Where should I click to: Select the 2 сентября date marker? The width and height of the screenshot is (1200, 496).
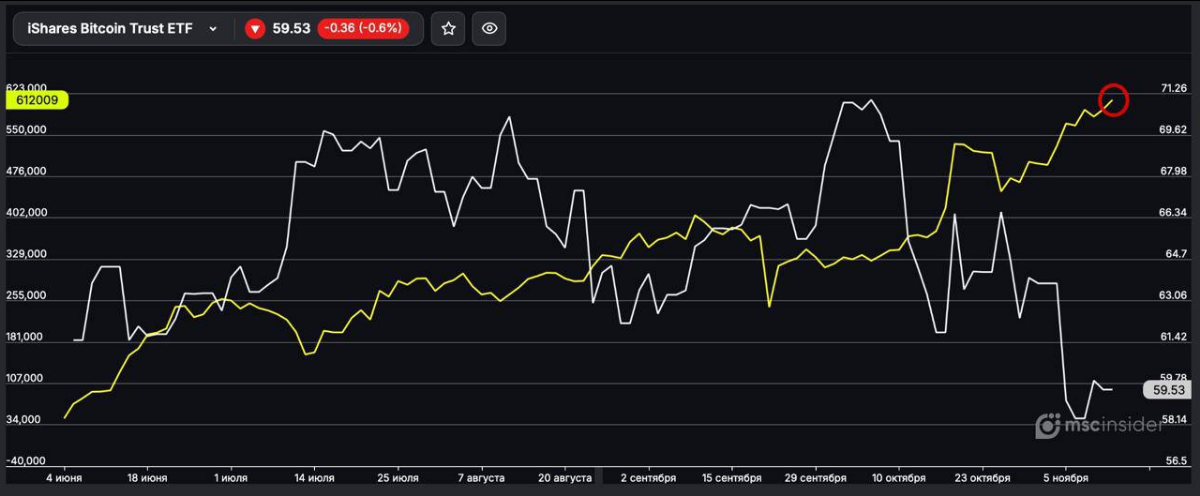pos(649,479)
